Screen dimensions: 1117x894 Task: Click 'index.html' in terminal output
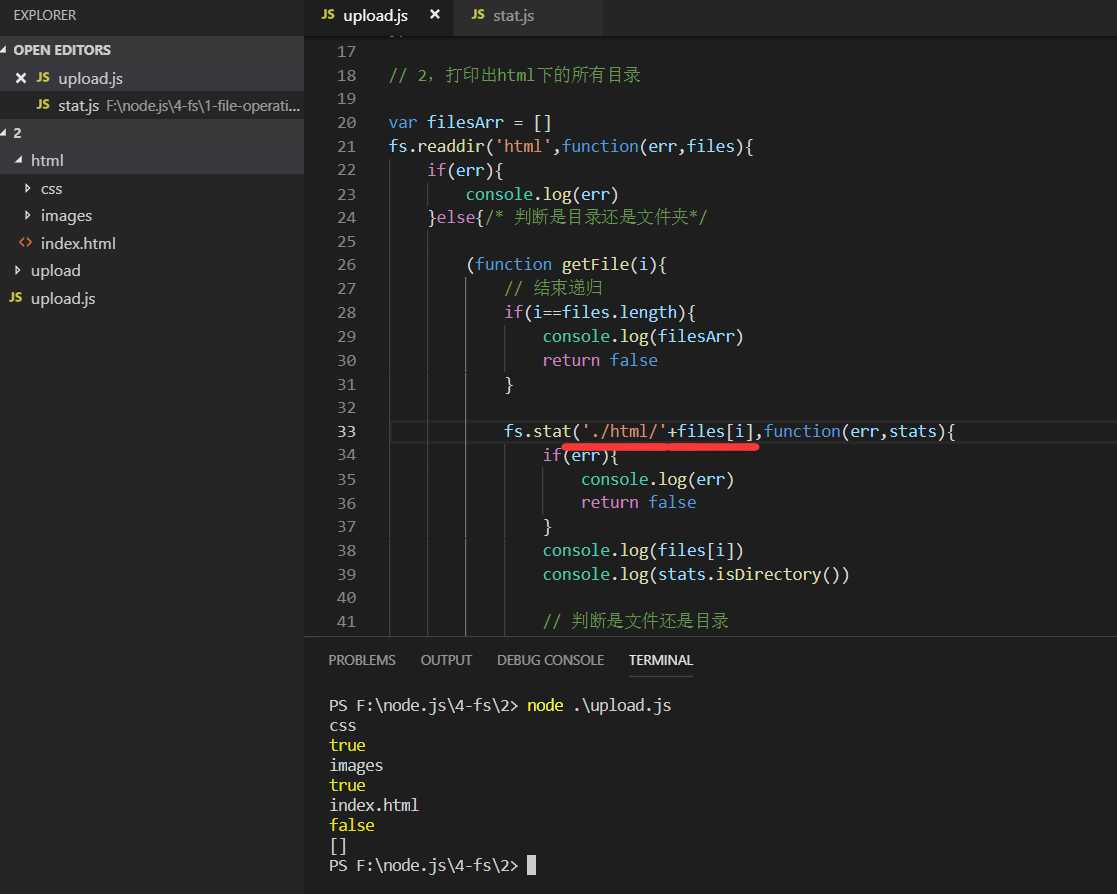(x=374, y=805)
